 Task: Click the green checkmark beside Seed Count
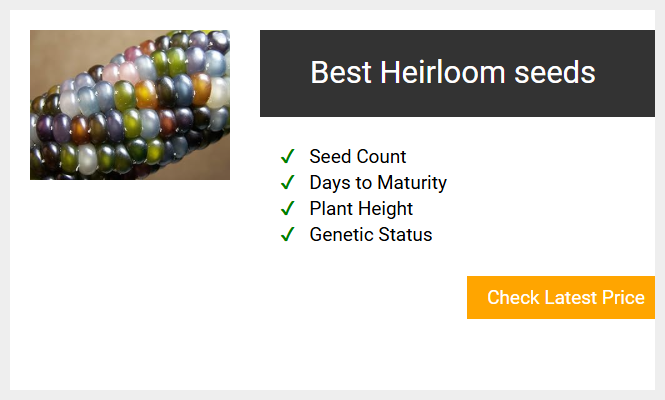(x=288, y=157)
